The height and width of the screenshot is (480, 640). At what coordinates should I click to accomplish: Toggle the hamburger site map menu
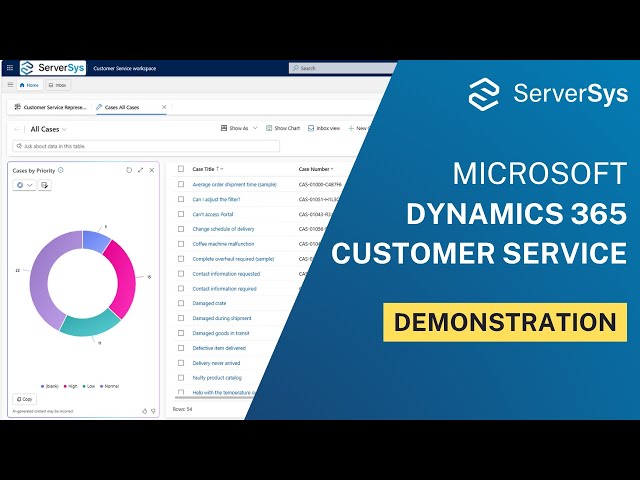[11, 85]
